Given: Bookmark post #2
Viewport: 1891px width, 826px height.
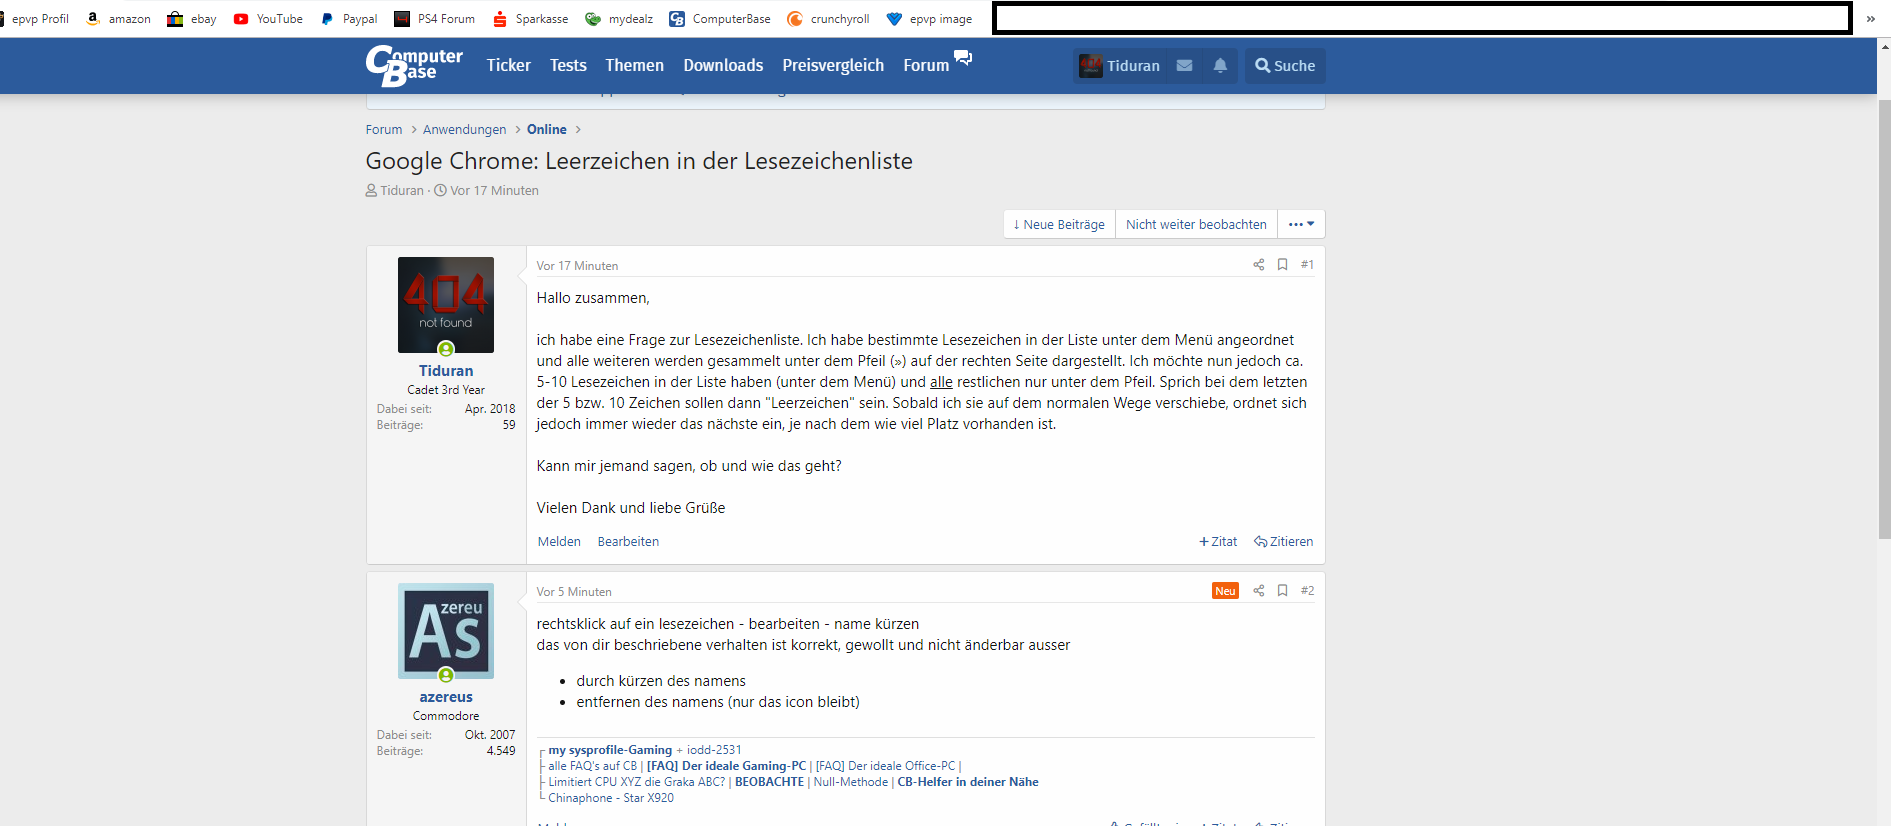Looking at the screenshot, I should 1282,591.
